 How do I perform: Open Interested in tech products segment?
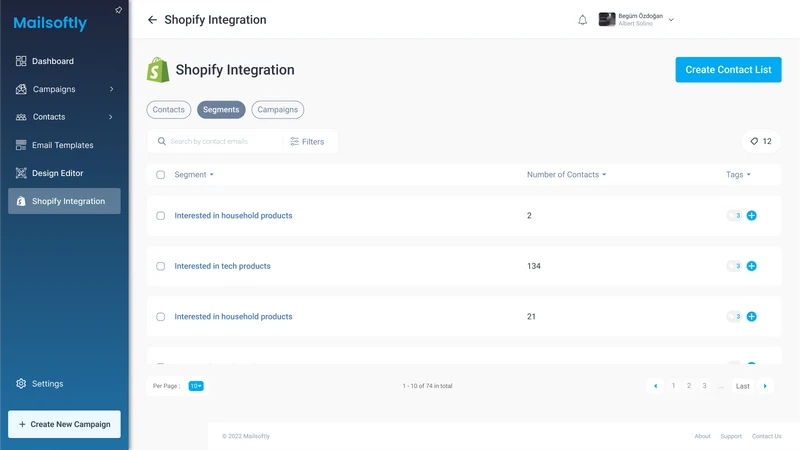tap(222, 266)
